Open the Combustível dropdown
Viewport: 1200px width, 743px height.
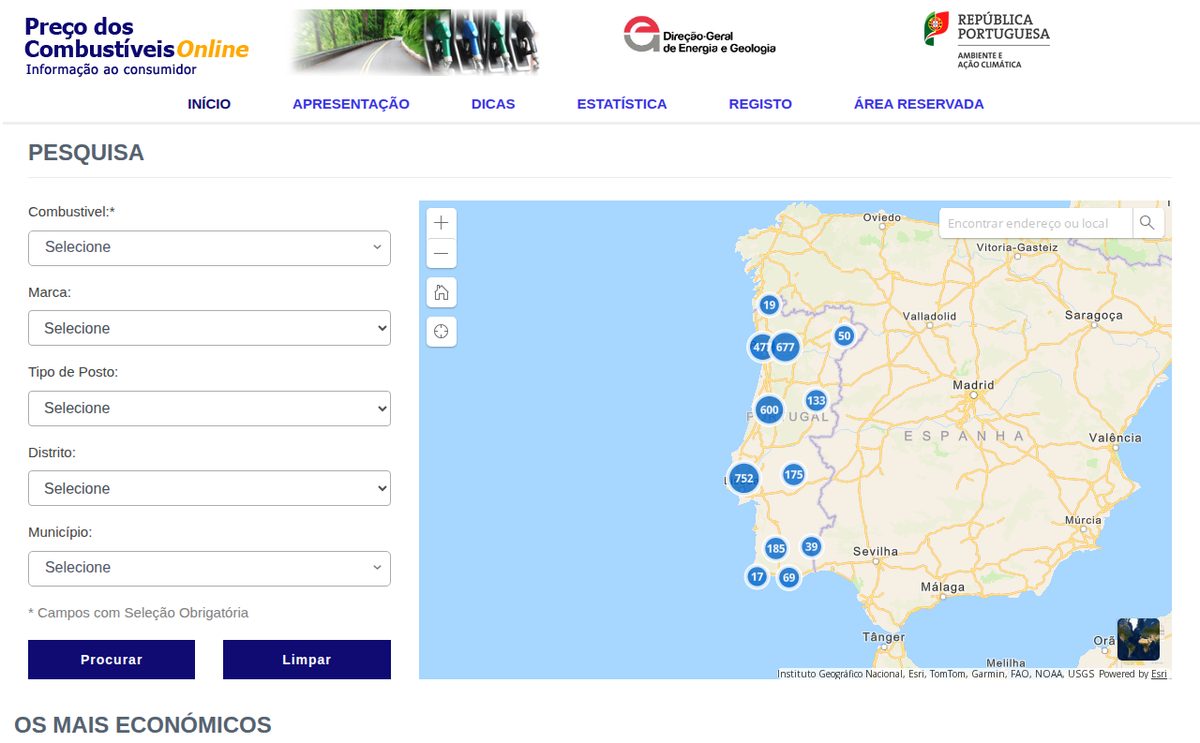(x=209, y=248)
